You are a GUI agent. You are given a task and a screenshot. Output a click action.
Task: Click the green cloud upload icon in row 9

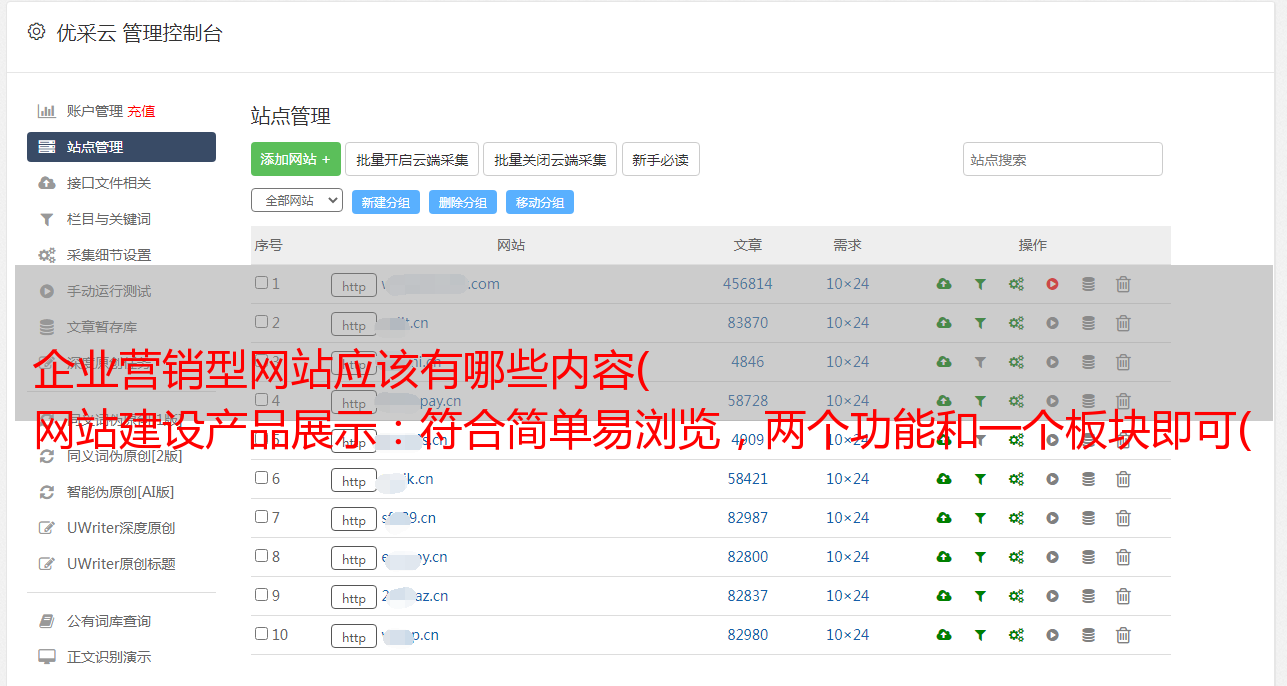click(943, 596)
